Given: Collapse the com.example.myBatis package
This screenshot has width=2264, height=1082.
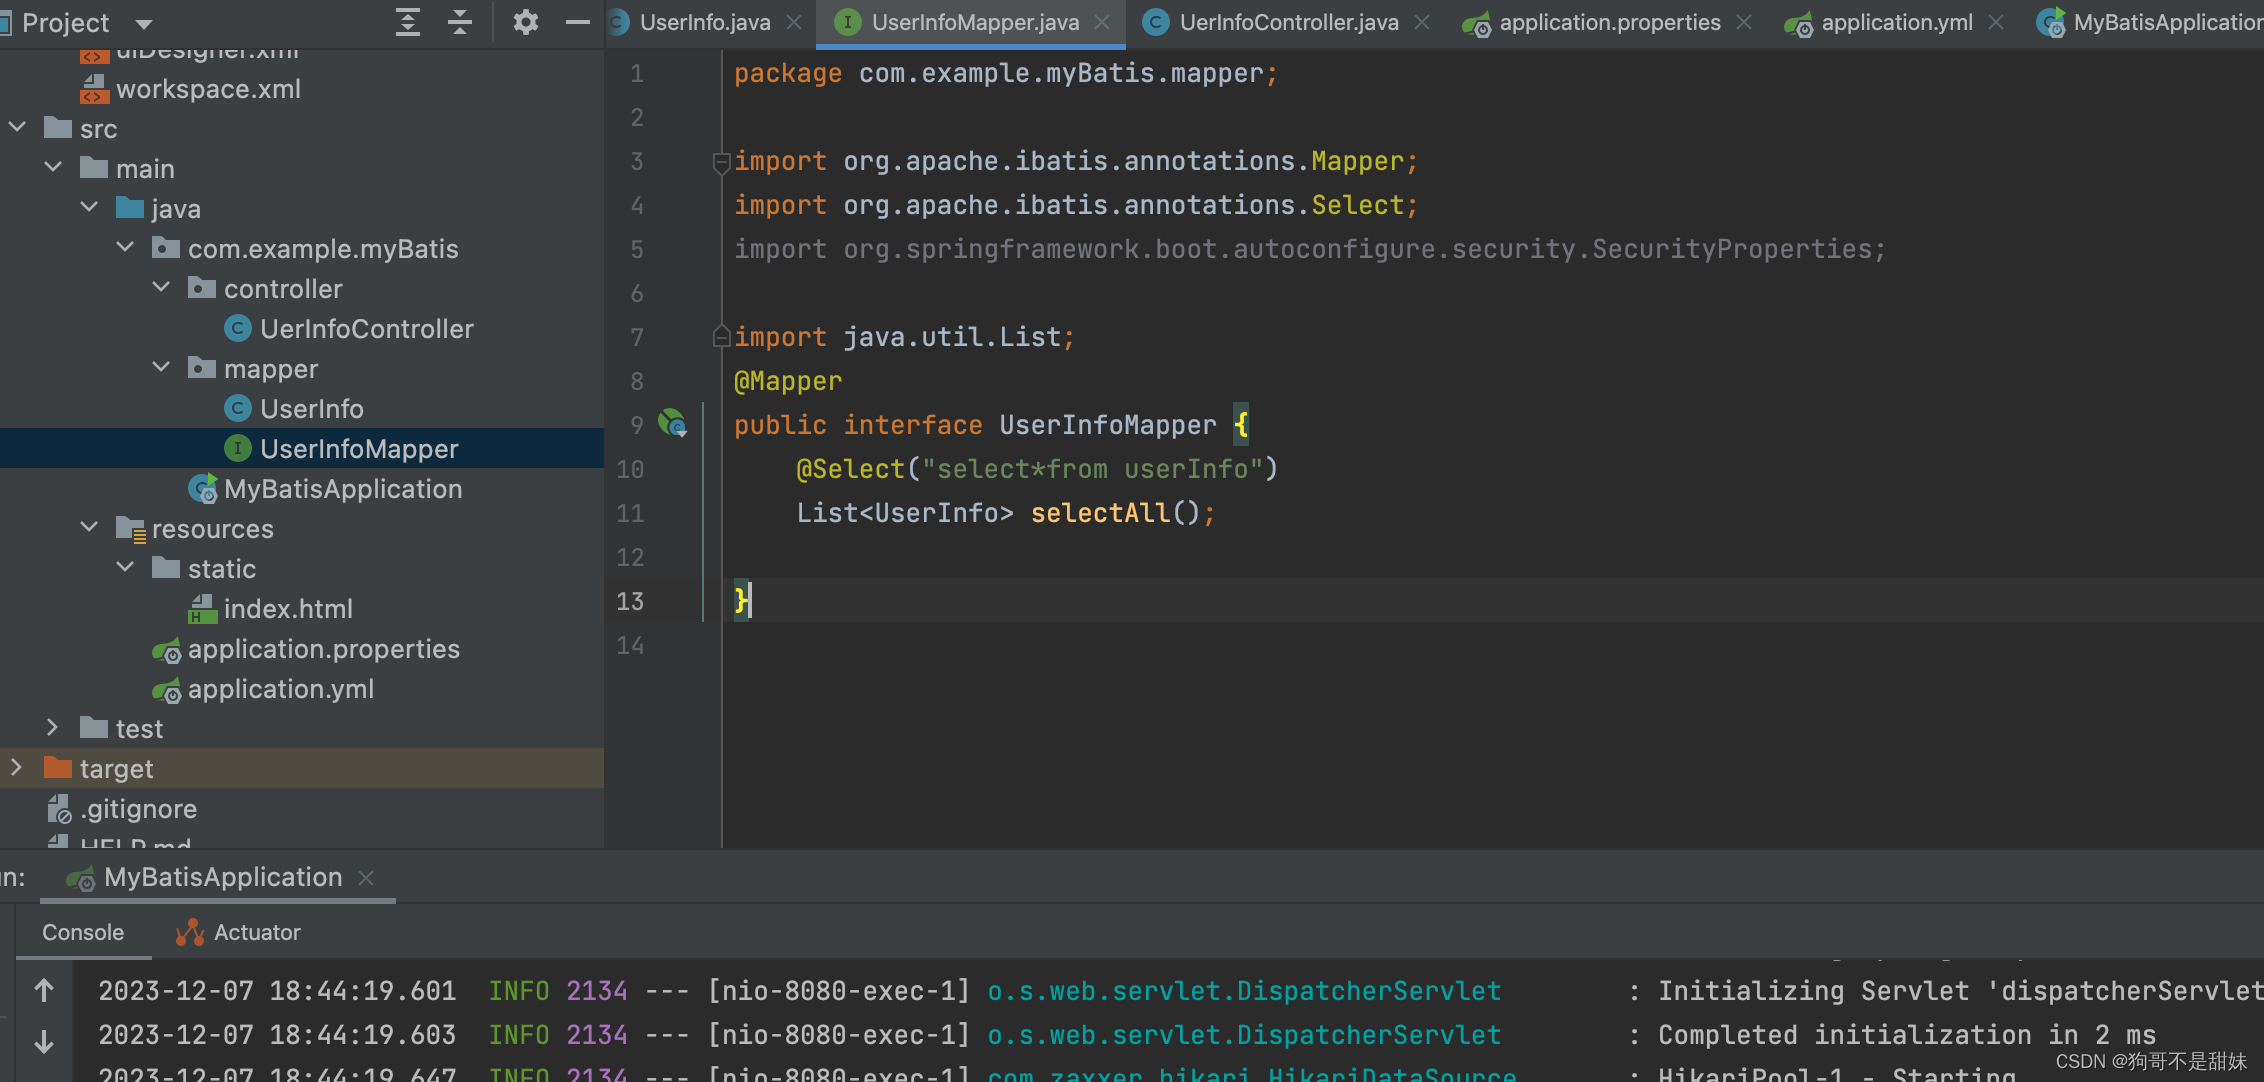Looking at the screenshot, I should click(125, 248).
